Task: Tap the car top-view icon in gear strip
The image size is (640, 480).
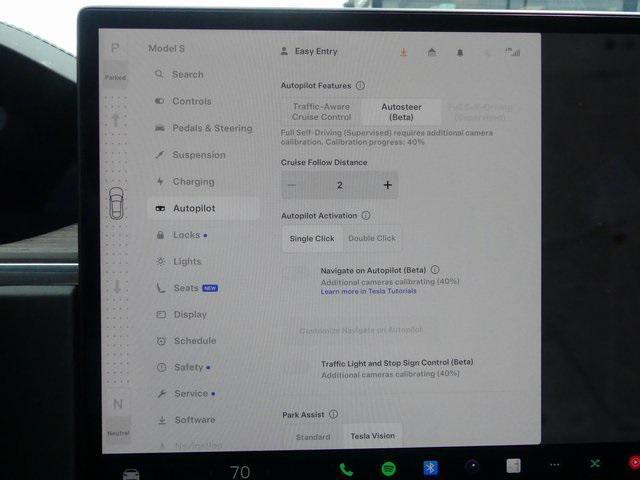Action: coord(116,203)
